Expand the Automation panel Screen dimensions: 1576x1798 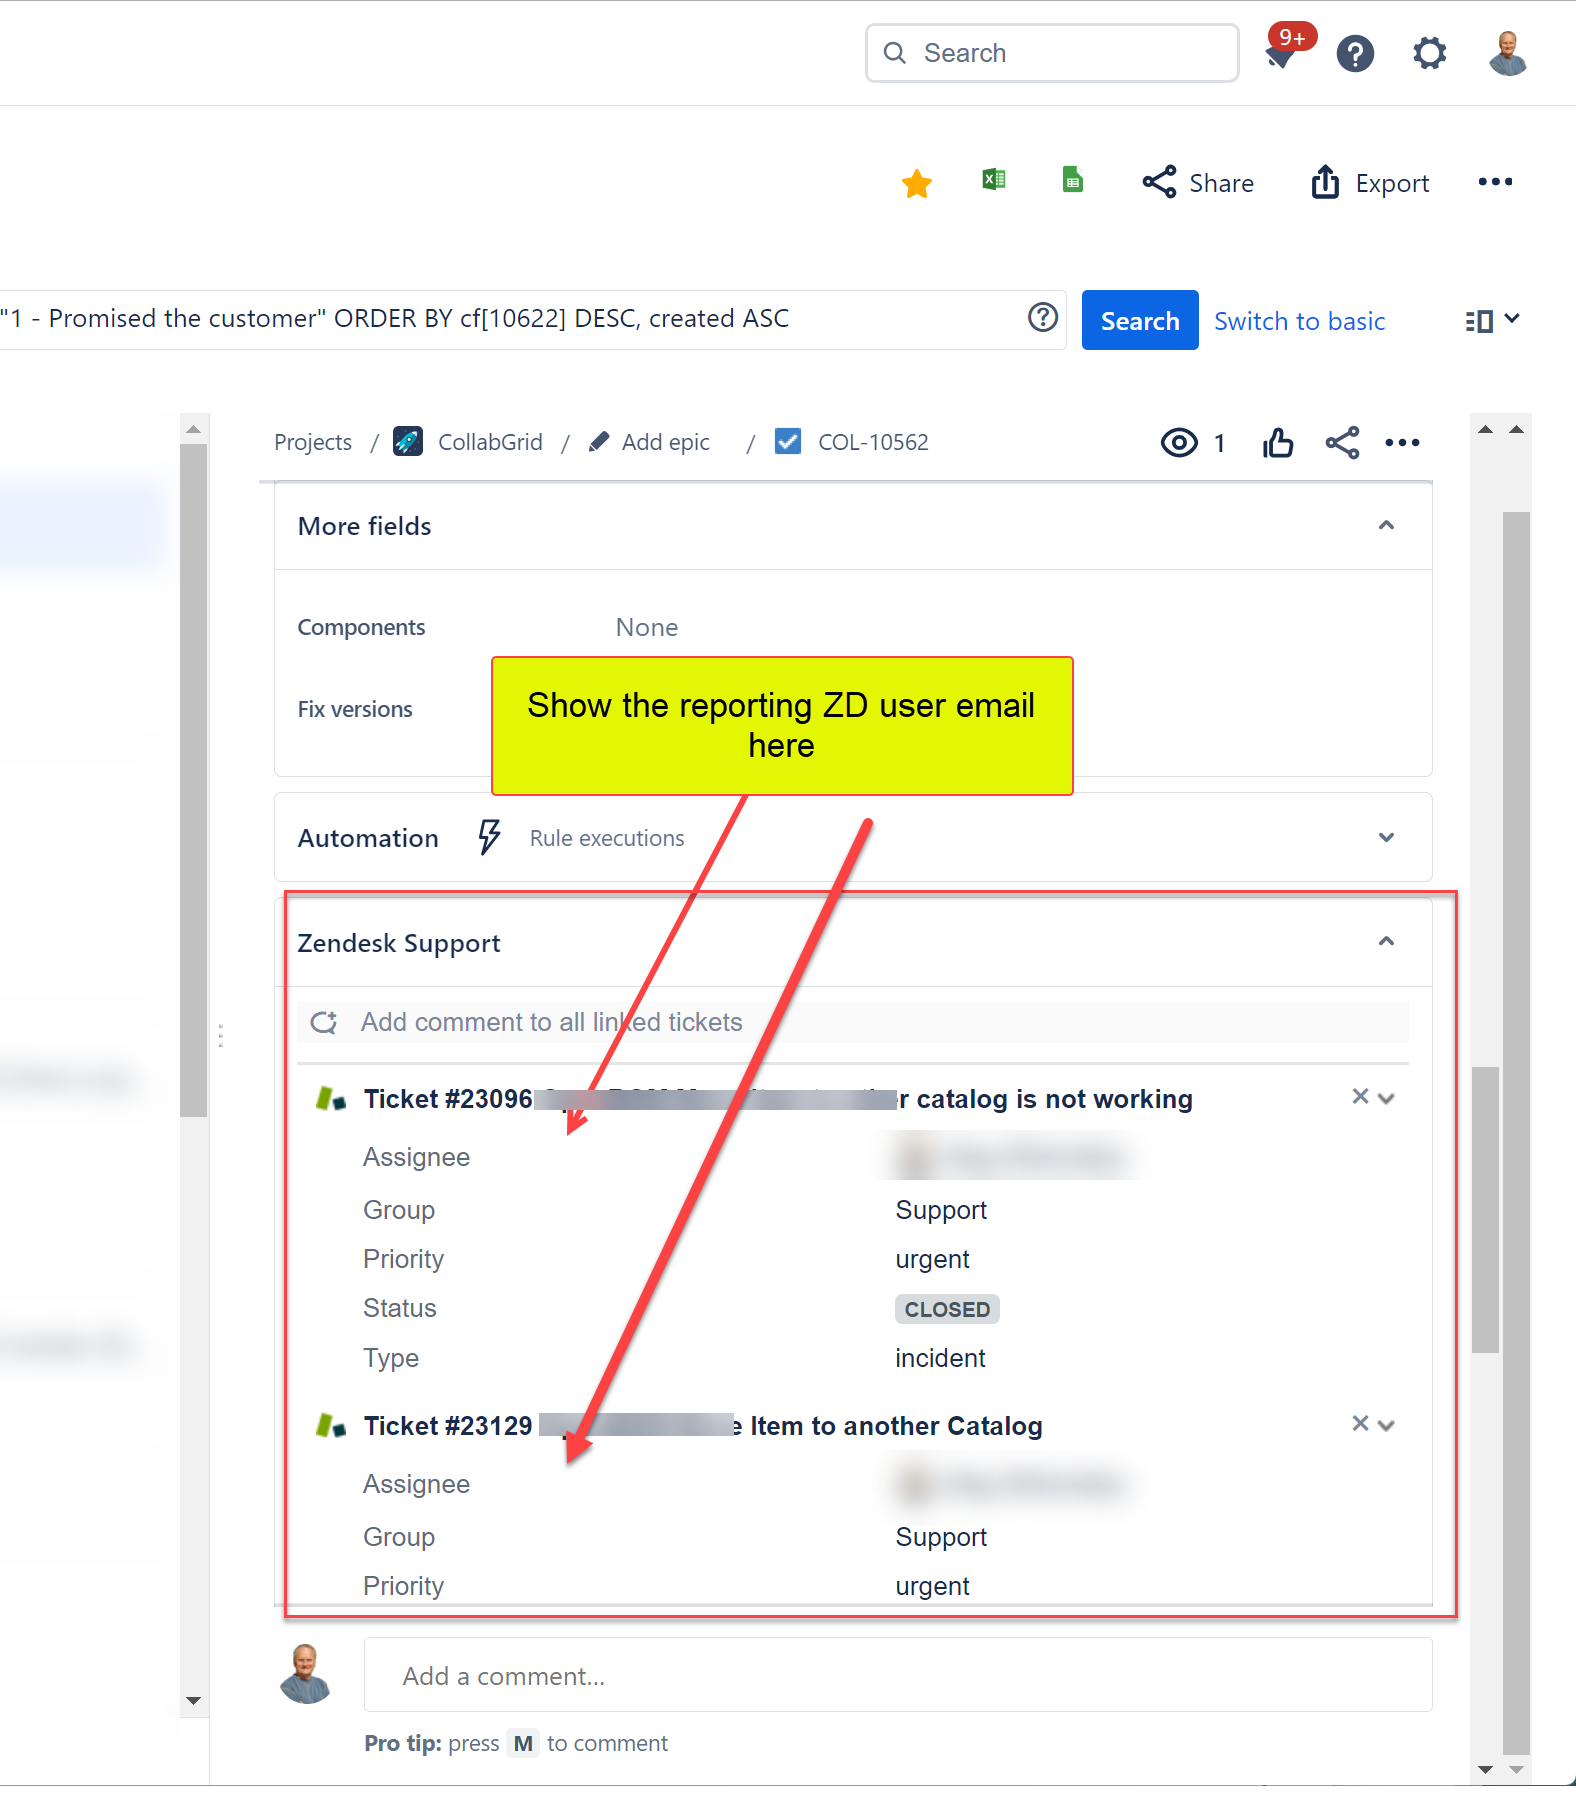pos(1386,837)
